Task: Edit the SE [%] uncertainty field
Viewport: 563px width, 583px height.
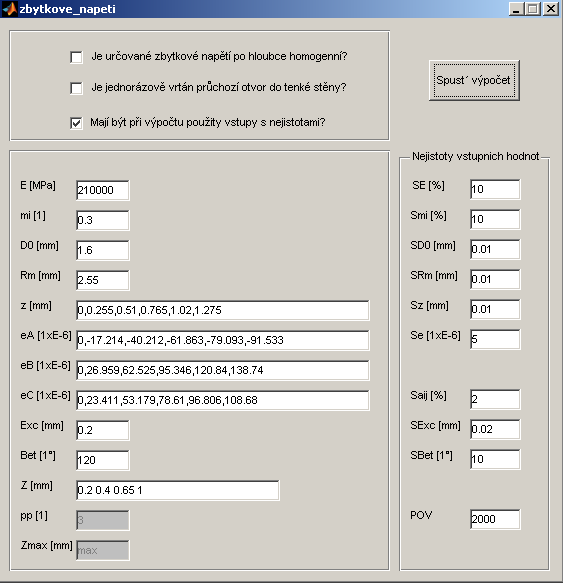Action: (495, 189)
